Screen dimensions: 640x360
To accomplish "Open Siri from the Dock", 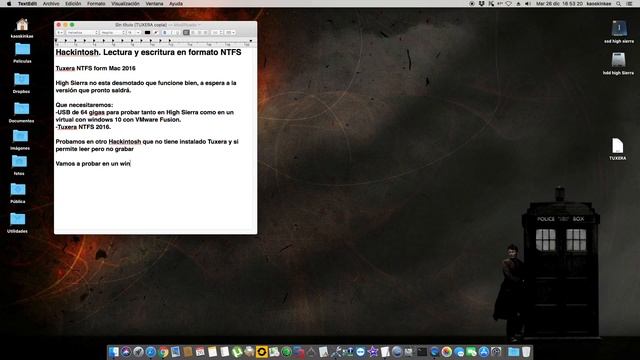I will (x=126, y=352).
